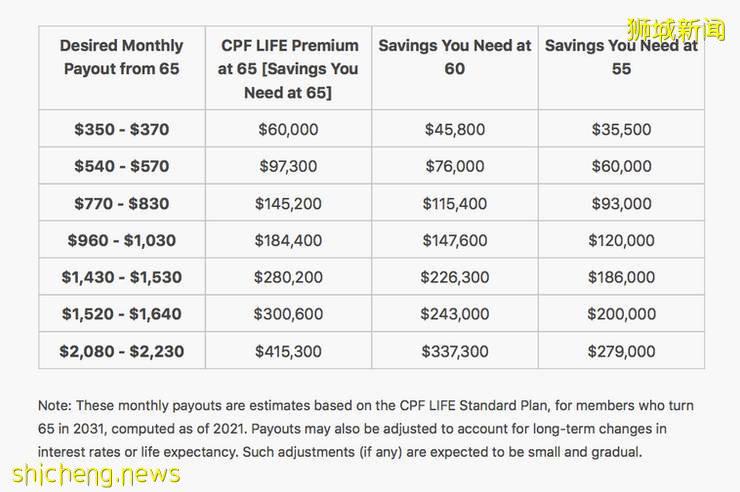Viewport: 740px width, 492px height.
Task: Select the '$770 - $830' payout cell
Action: click(x=122, y=203)
